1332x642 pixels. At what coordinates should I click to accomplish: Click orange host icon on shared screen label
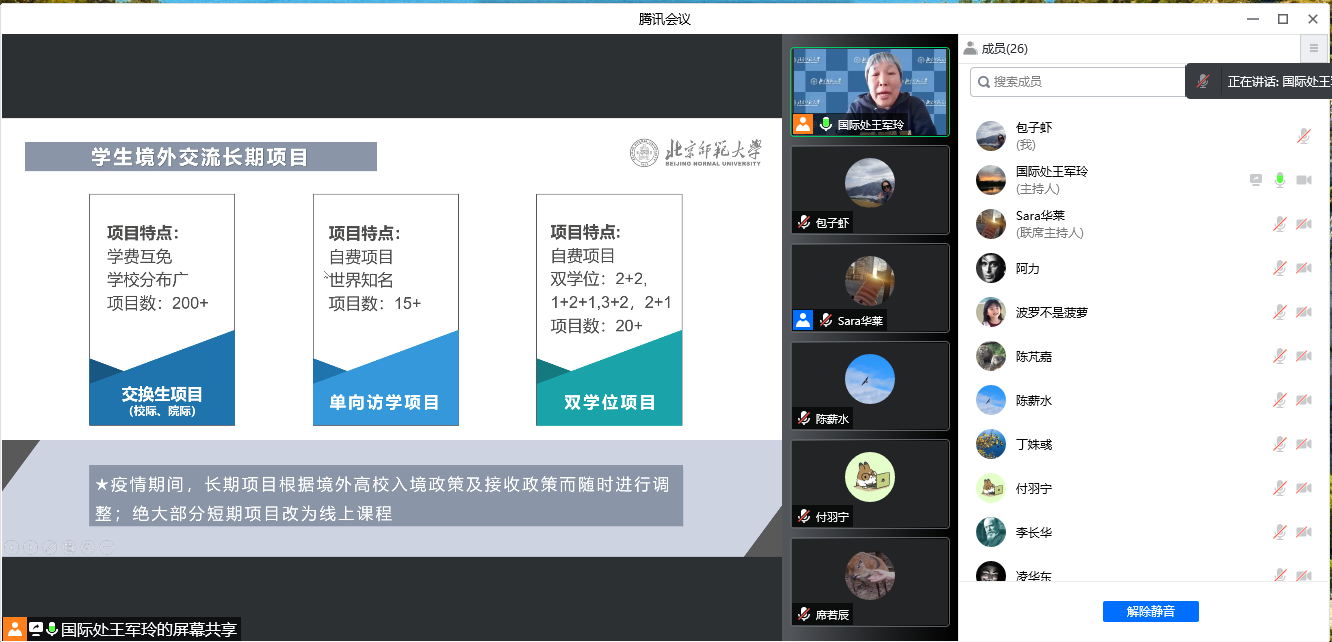[15, 629]
